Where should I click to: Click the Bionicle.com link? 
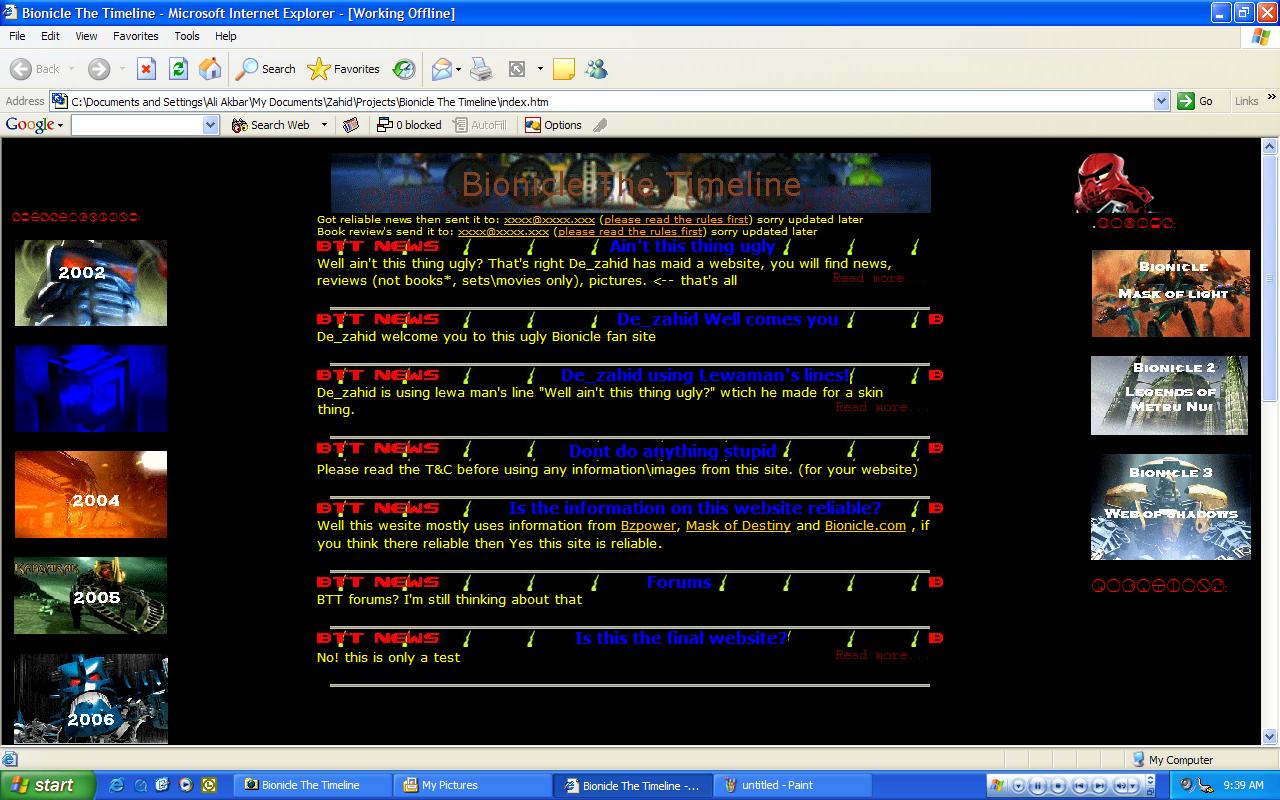point(865,525)
